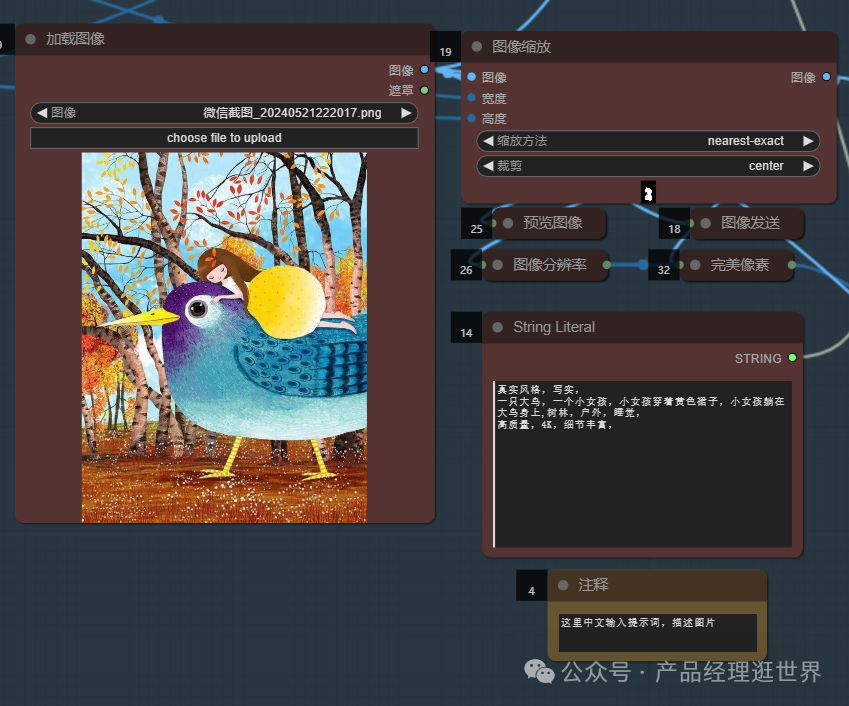
Task: Open the 裁剪 center dropdown
Action: (648, 166)
